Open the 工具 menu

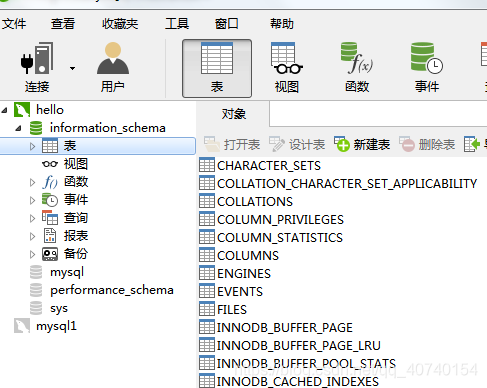tap(177, 24)
